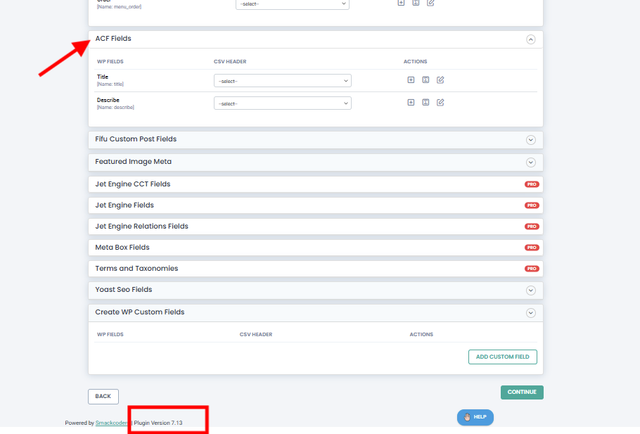Viewport: 640px width, 434px height.
Task: Toggle the Create WP Custom Fields chevron
Action: coord(530,313)
